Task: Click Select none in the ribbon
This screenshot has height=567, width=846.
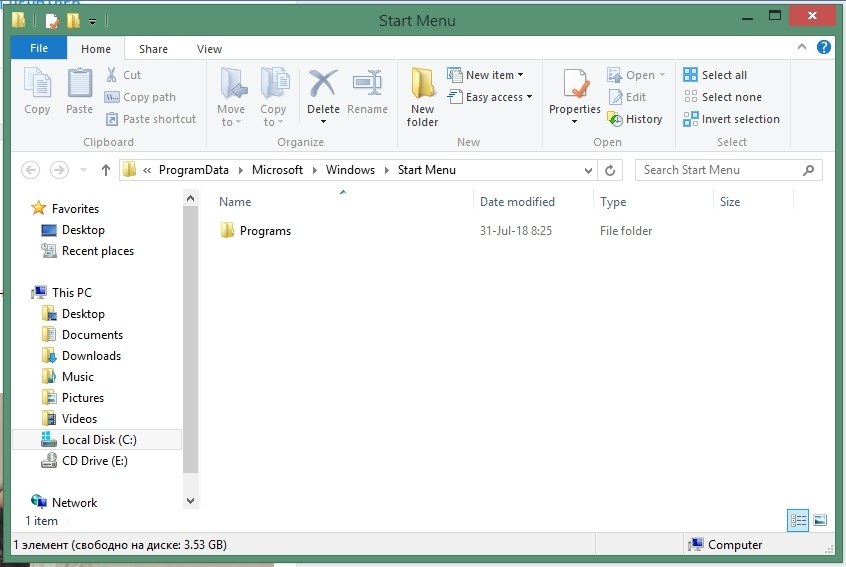Action: (x=723, y=97)
